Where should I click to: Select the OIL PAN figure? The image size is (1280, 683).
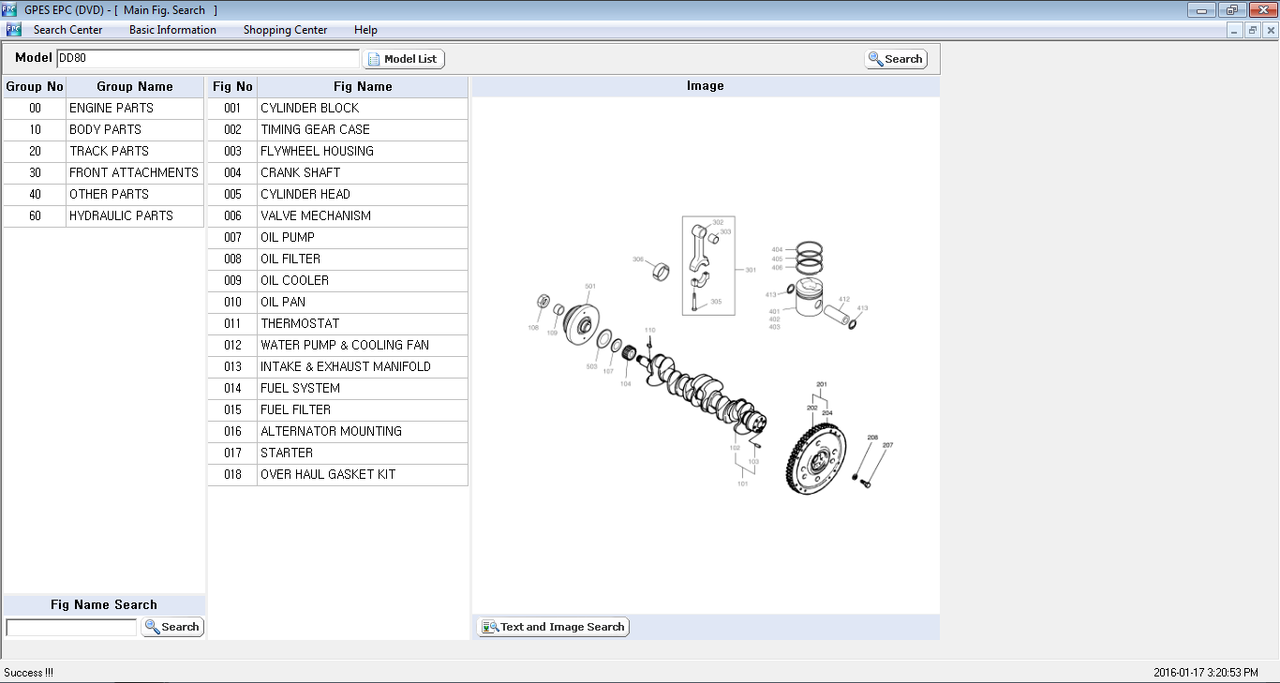[338, 302]
